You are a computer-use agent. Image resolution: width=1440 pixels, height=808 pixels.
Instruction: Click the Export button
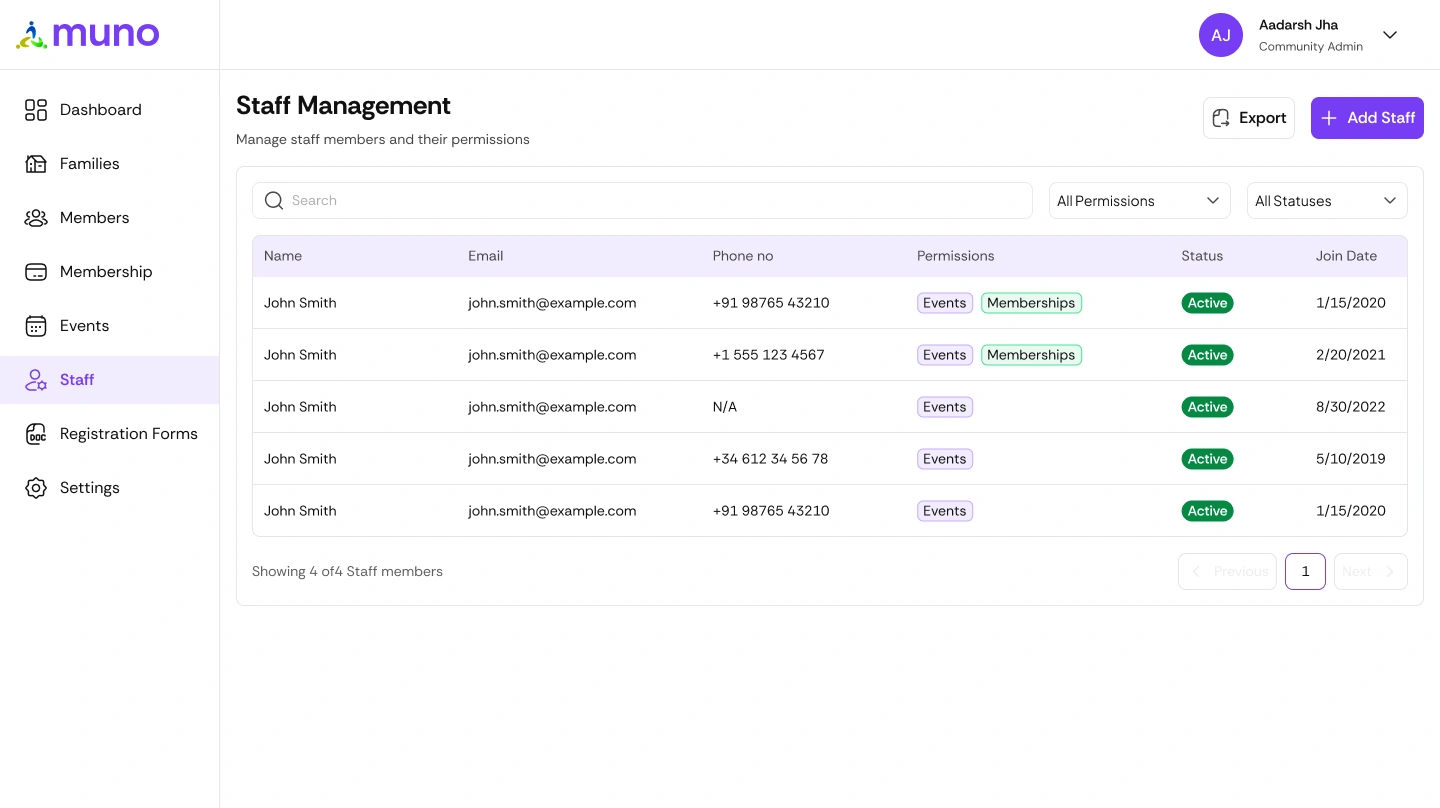click(x=1249, y=118)
